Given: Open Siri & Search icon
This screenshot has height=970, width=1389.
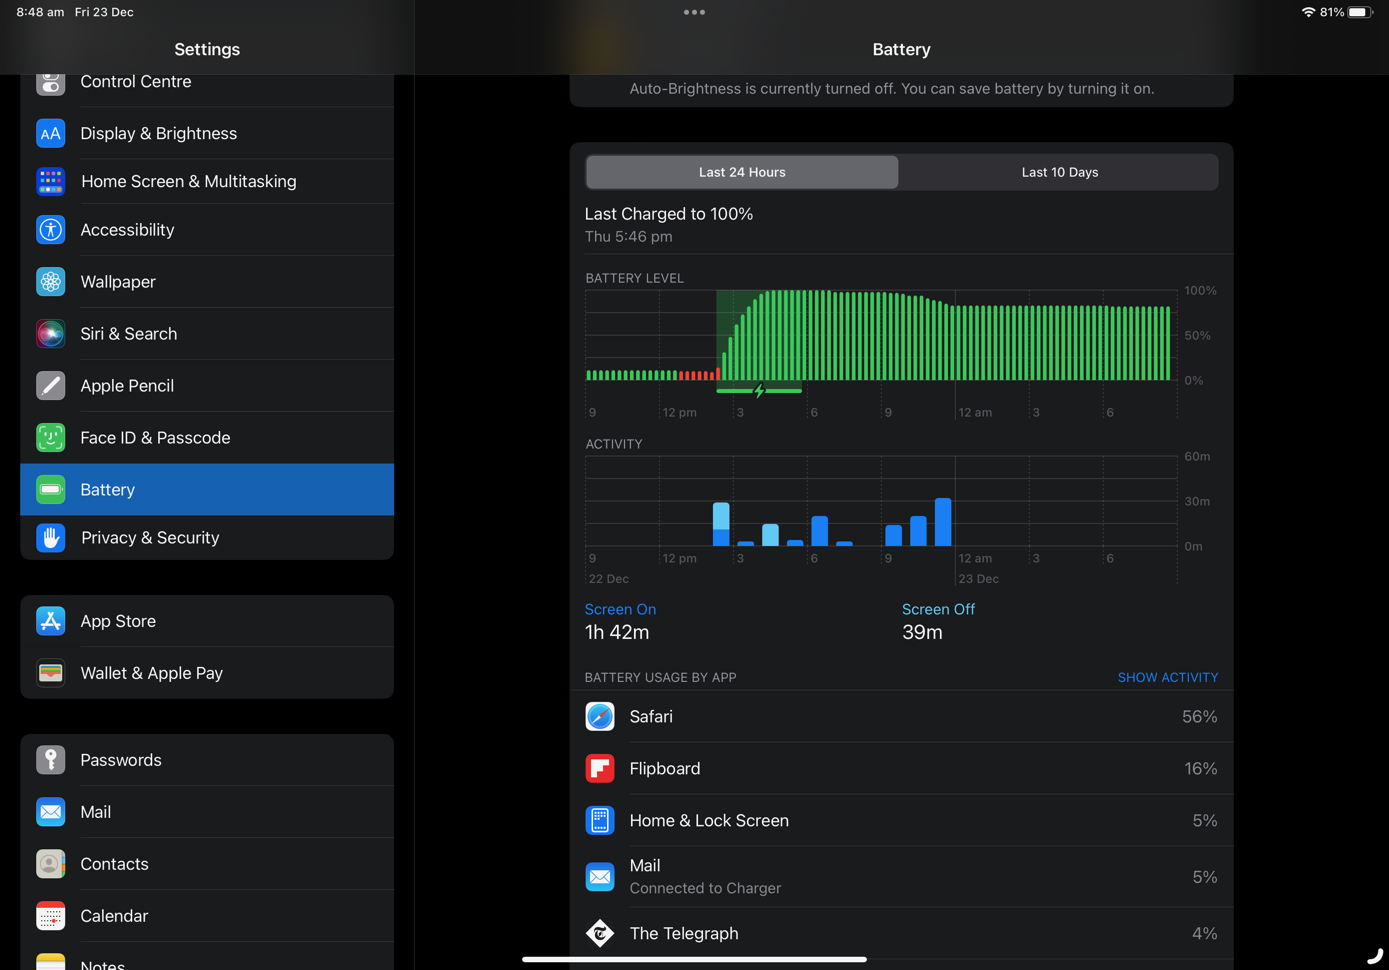Looking at the screenshot, I should tap(51, 334).
